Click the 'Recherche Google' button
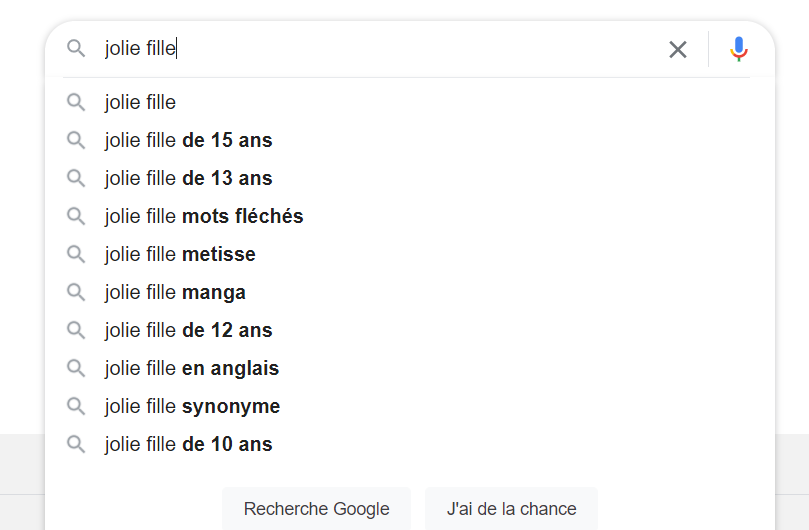 pyautogui.click(x=316, y=509)
